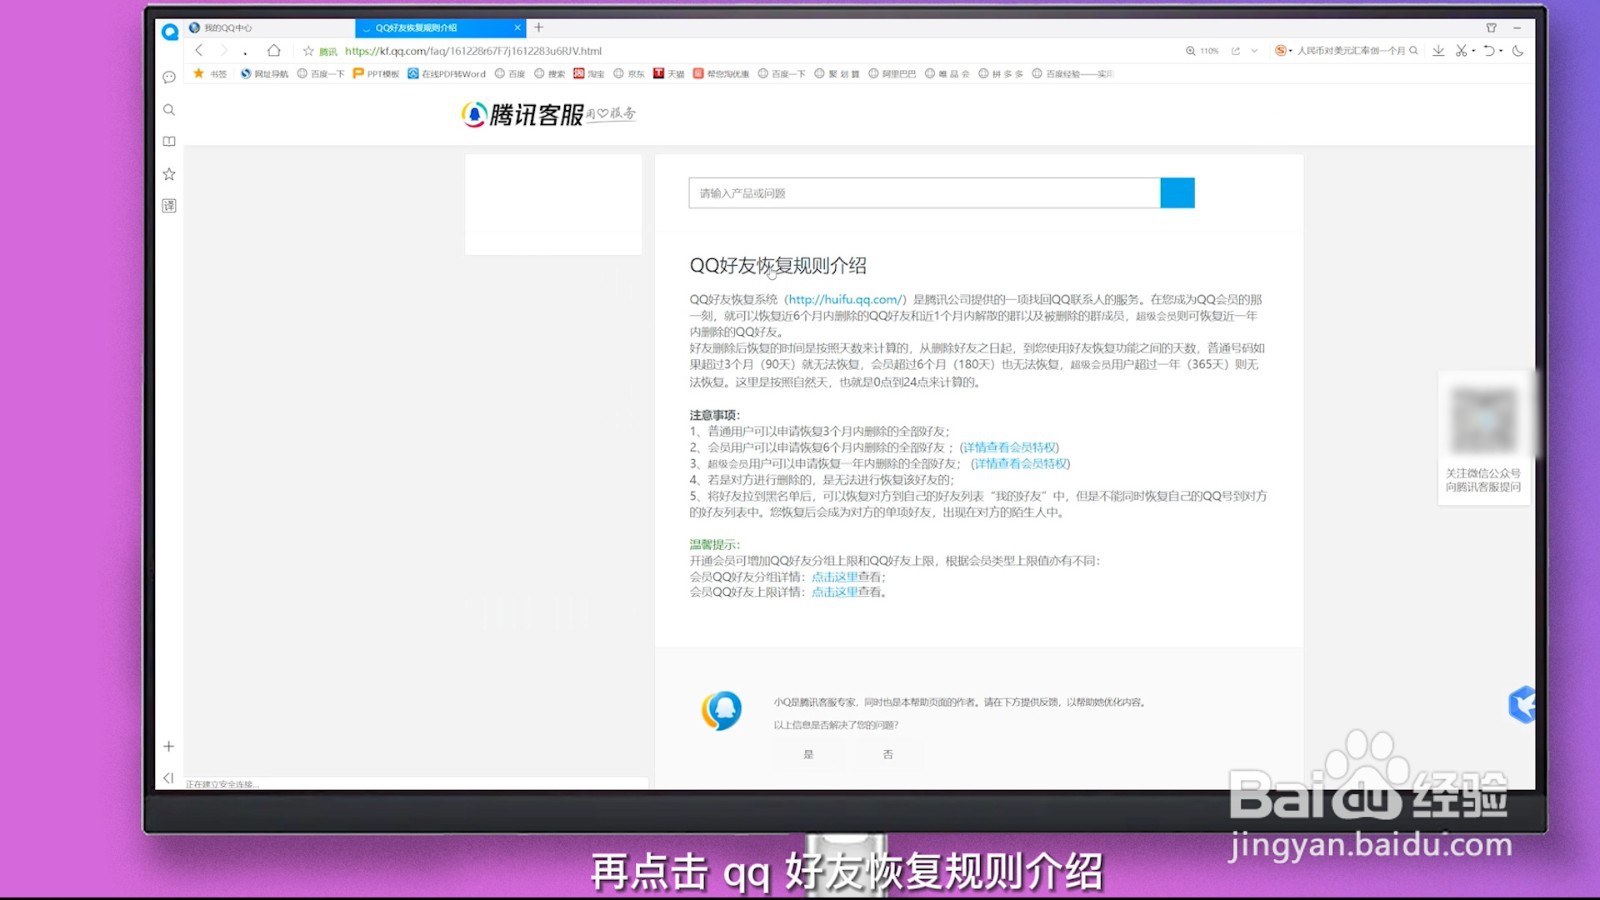The height and width of the screenshot is (900, 1600).
Task: Open the sidebar feedback chat bubble
Action: [x=169, y=77]
